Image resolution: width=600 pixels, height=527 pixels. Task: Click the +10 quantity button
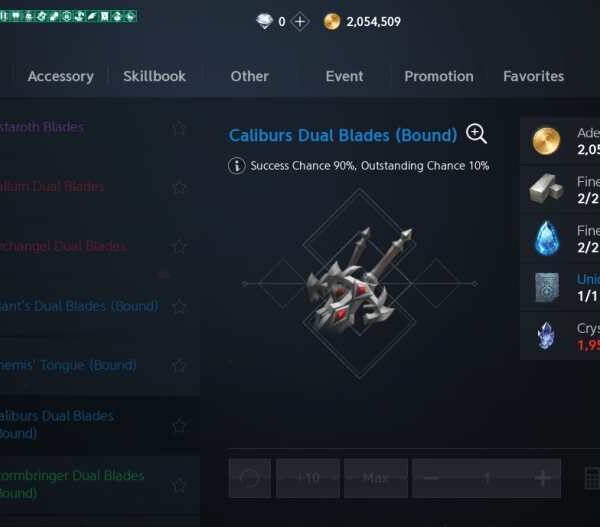[308, 478]
